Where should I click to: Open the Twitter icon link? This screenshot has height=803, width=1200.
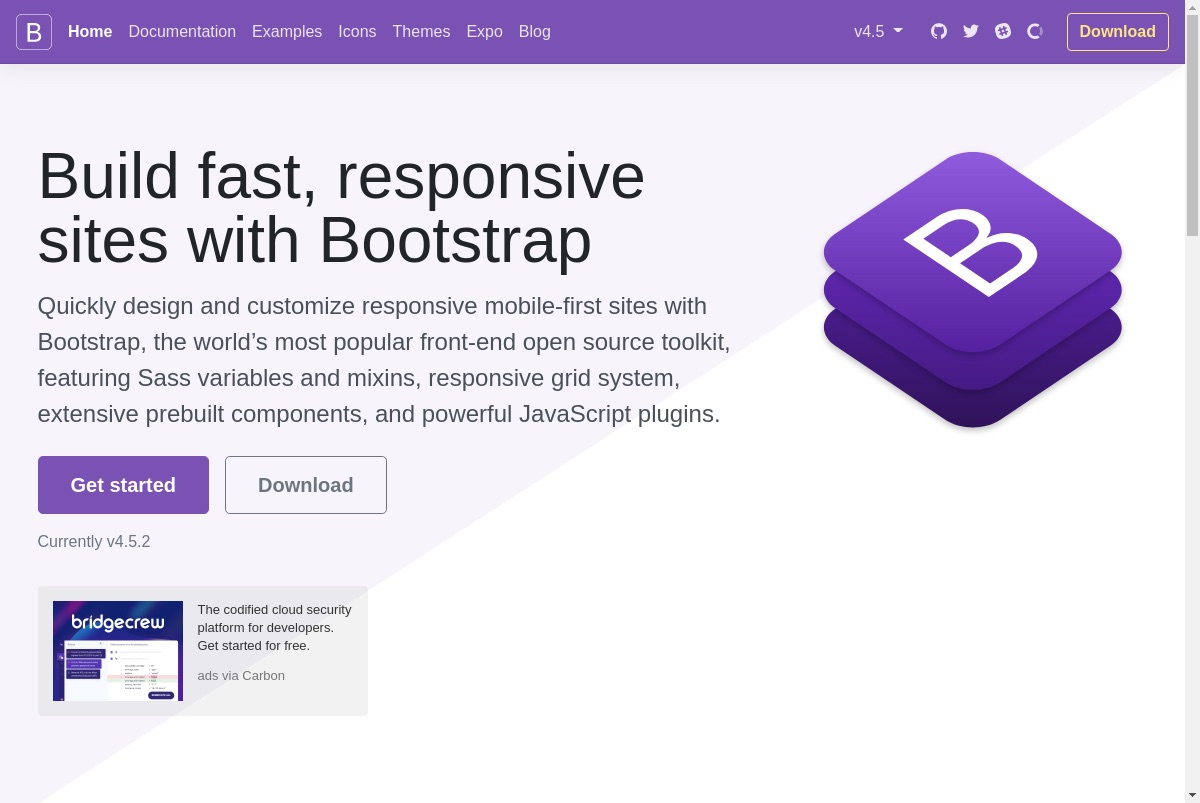point(971,31)
